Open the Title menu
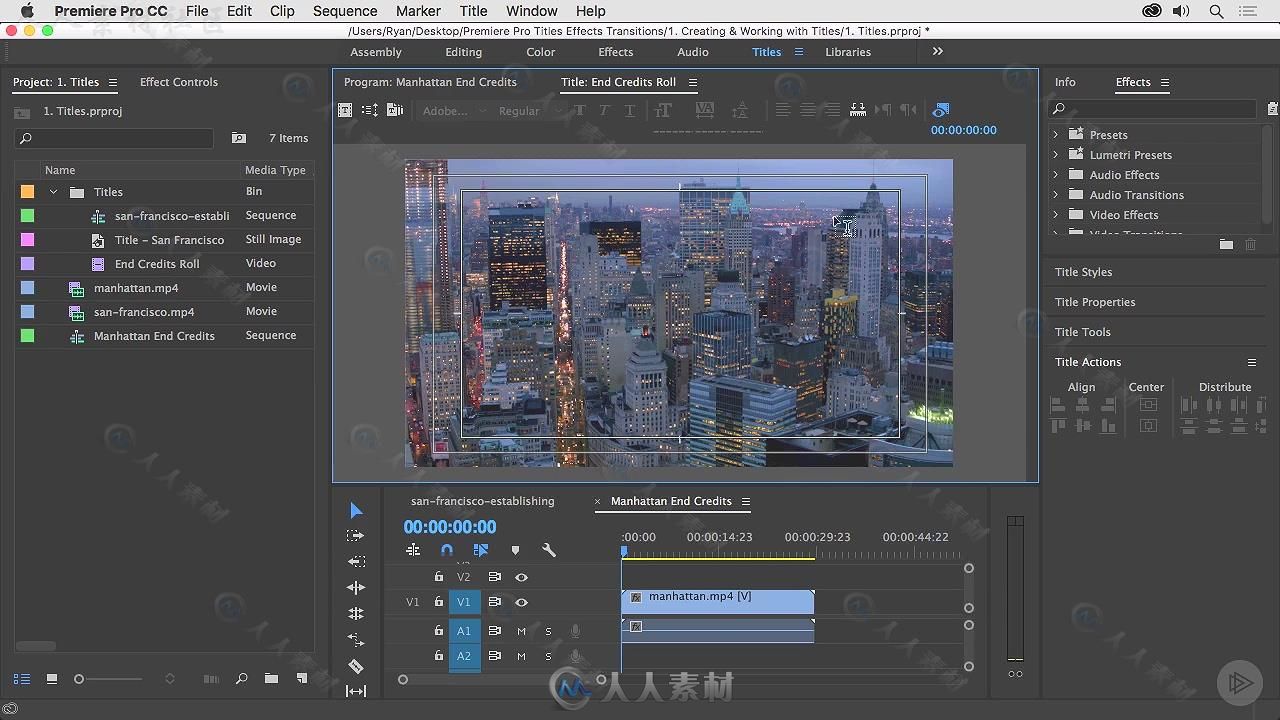 (473, 11)
